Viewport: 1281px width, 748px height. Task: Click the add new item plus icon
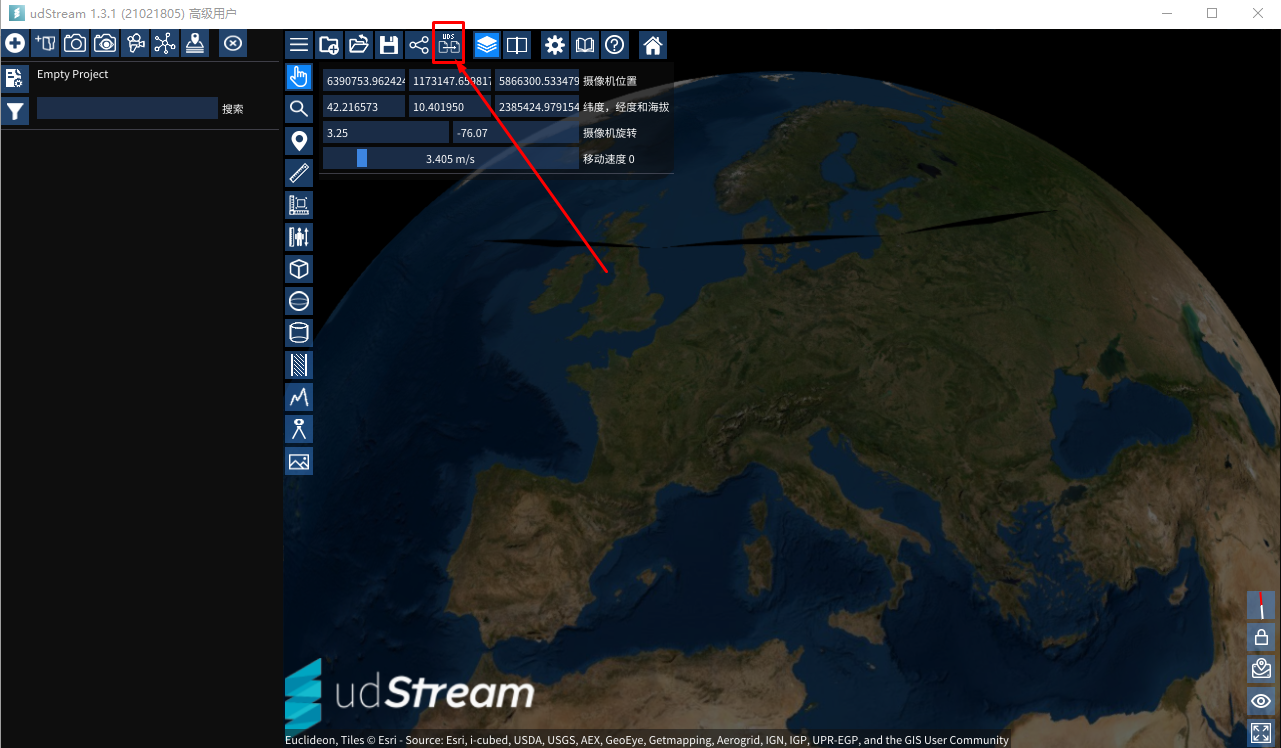tap(15, 44)
